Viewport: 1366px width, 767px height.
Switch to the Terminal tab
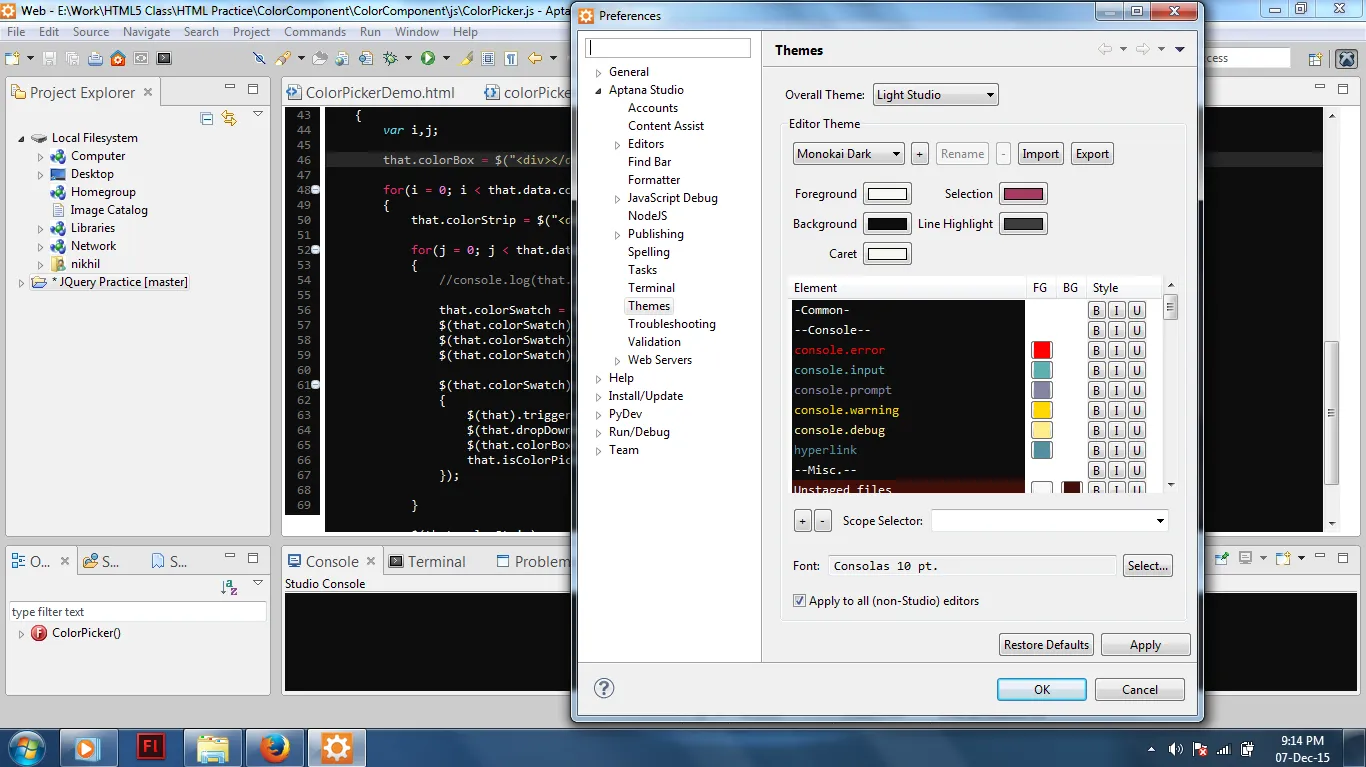point(427,562)
